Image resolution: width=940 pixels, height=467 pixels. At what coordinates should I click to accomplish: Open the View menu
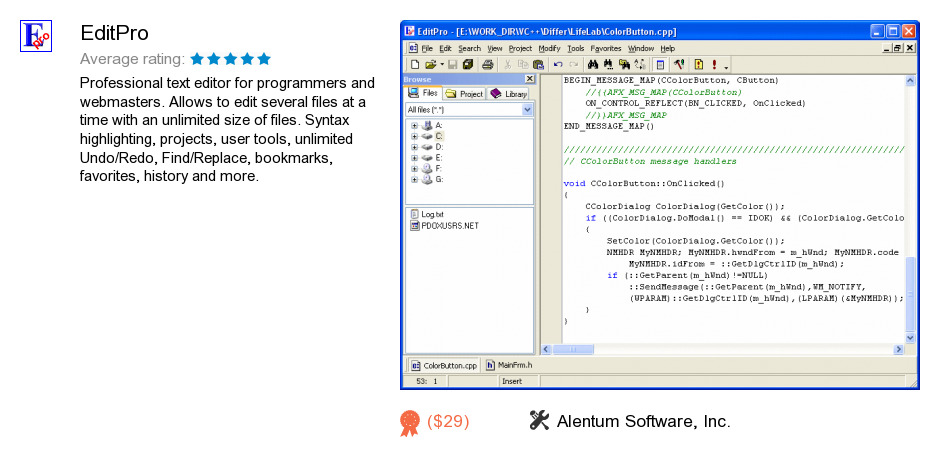coord(495,49)
